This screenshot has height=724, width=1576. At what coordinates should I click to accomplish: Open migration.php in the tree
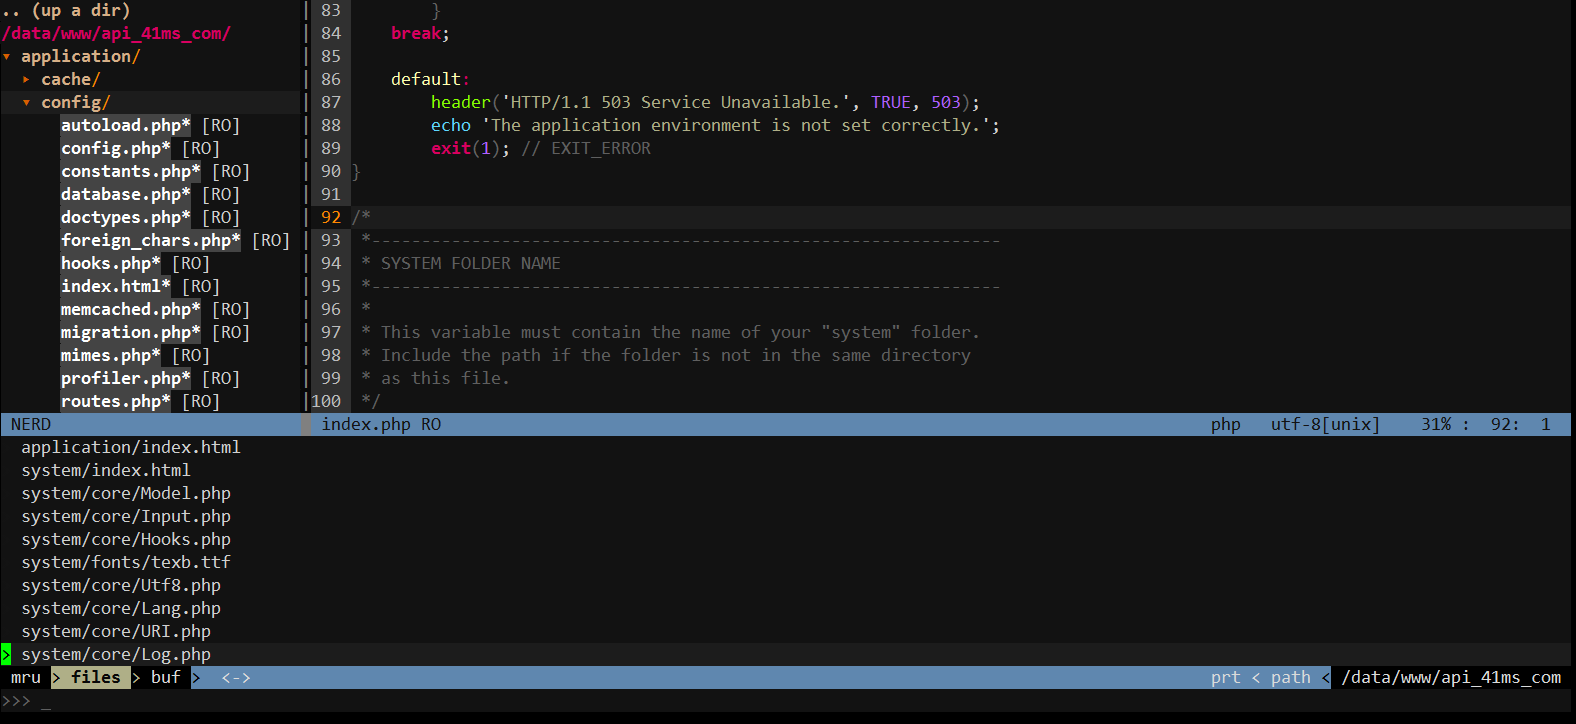pos(130,333)
